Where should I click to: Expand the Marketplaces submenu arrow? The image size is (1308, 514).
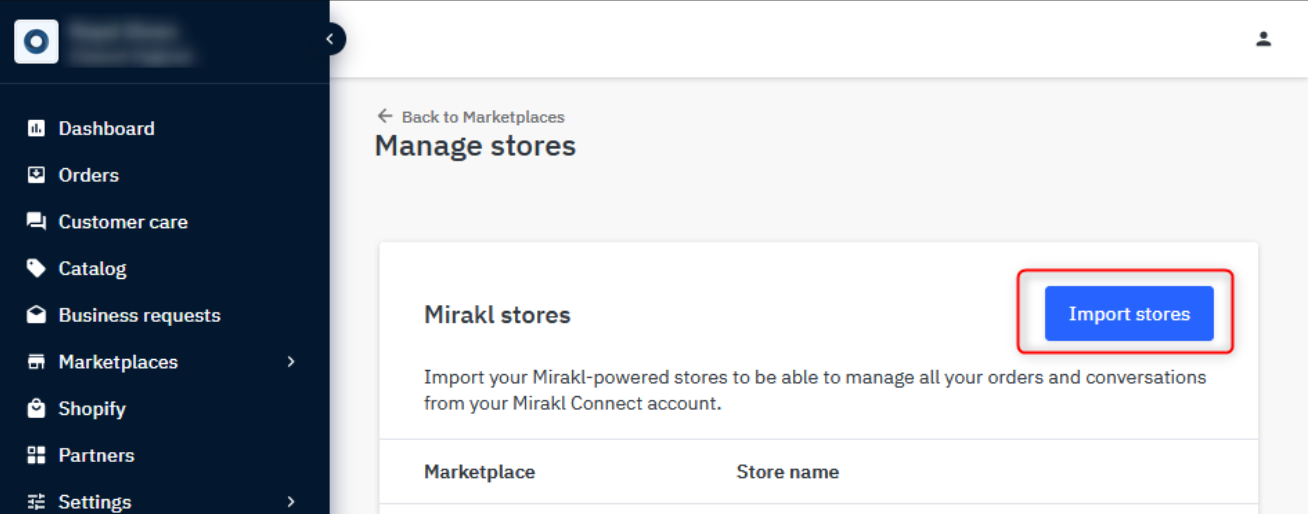291,362
